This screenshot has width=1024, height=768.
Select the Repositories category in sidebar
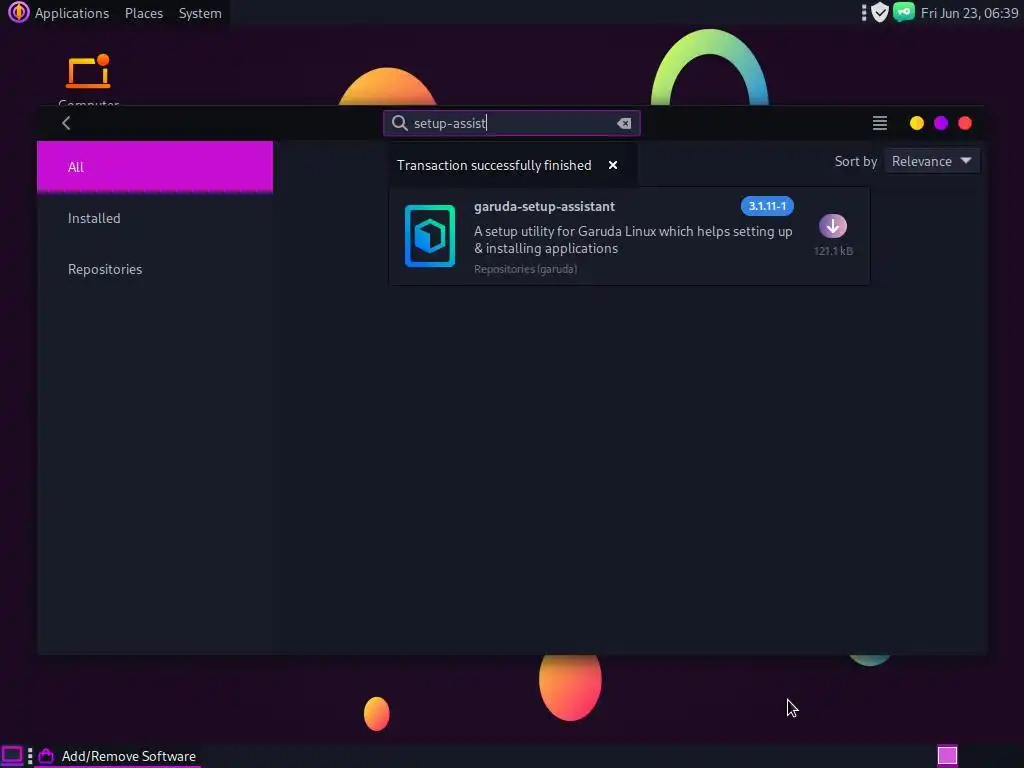coord(155,269)
